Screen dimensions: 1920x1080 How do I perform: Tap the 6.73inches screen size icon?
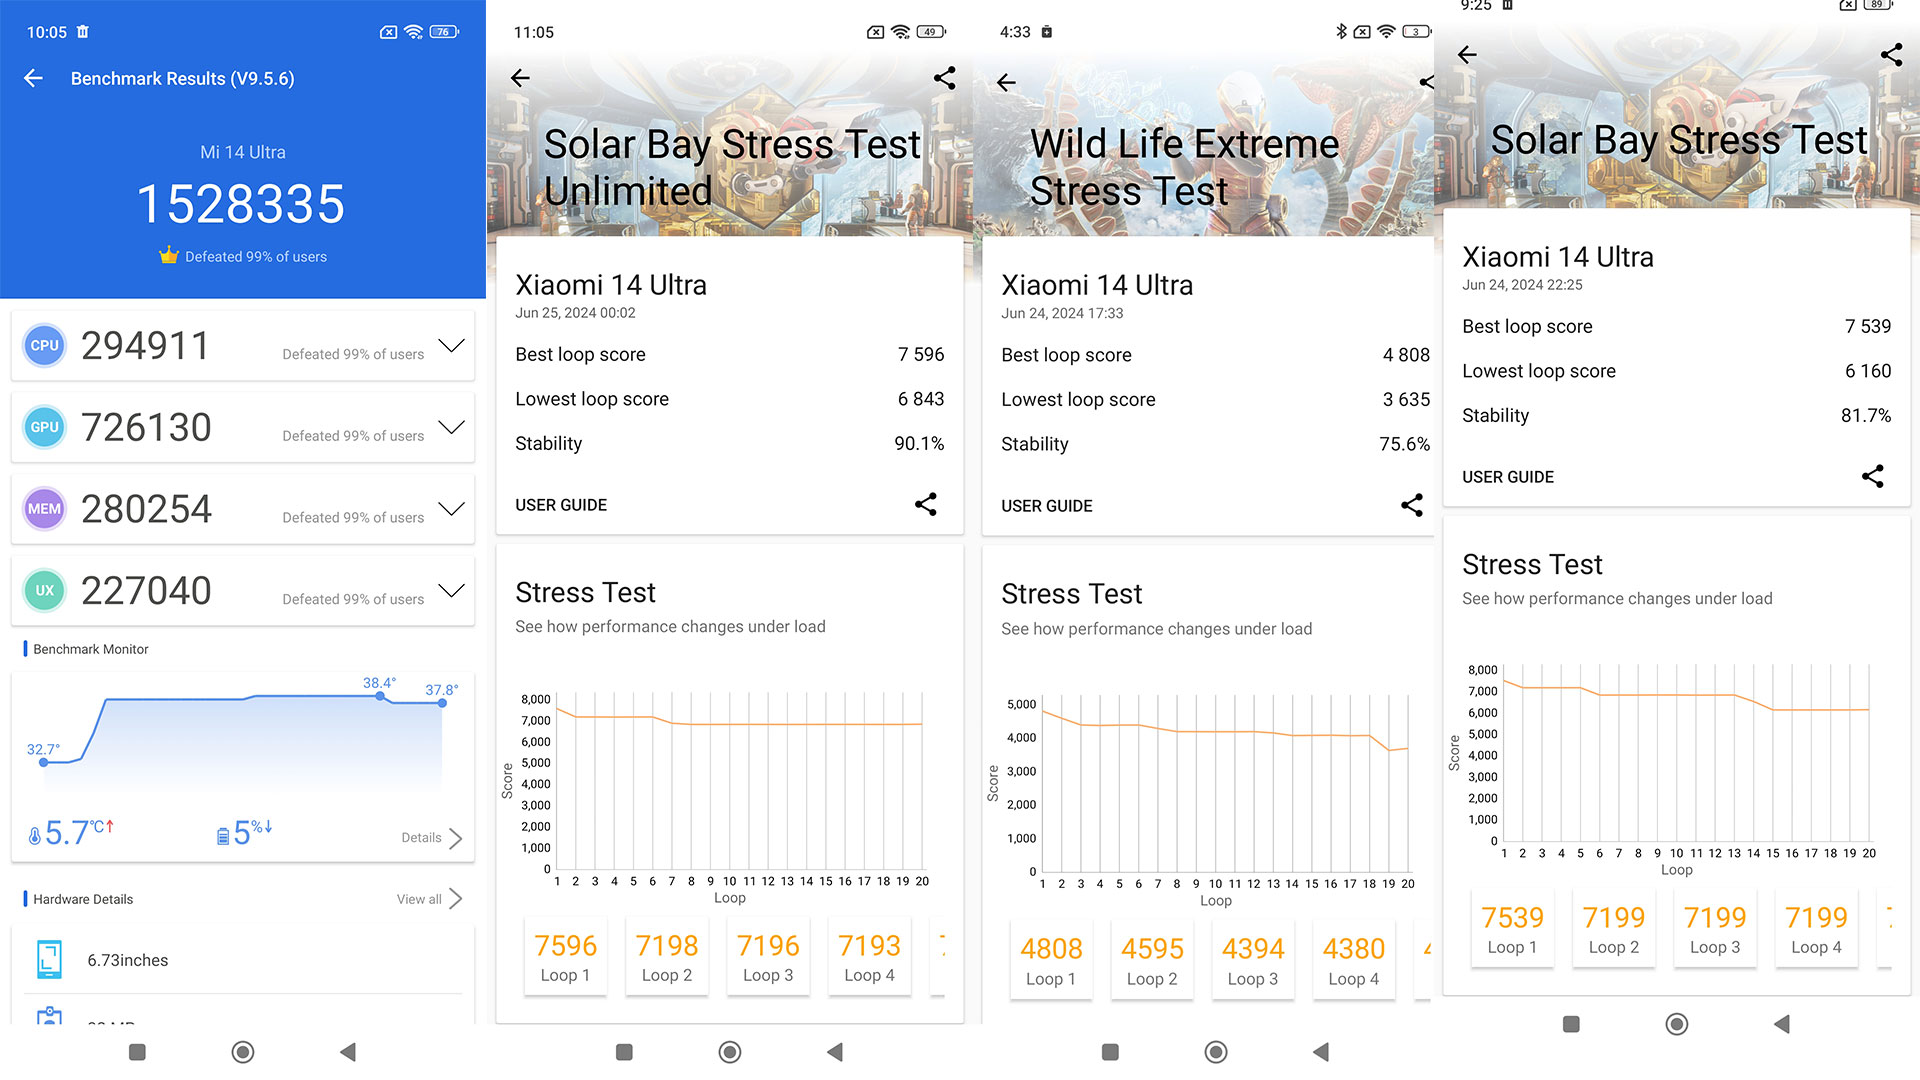[x=49, y=959]
